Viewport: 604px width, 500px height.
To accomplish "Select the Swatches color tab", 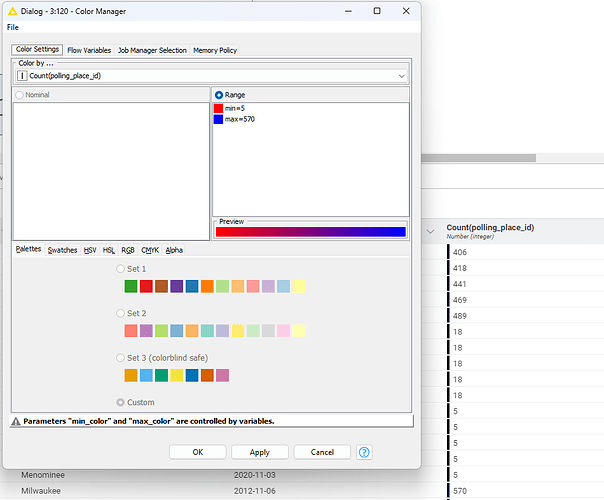I will click(x=62, y=250).
